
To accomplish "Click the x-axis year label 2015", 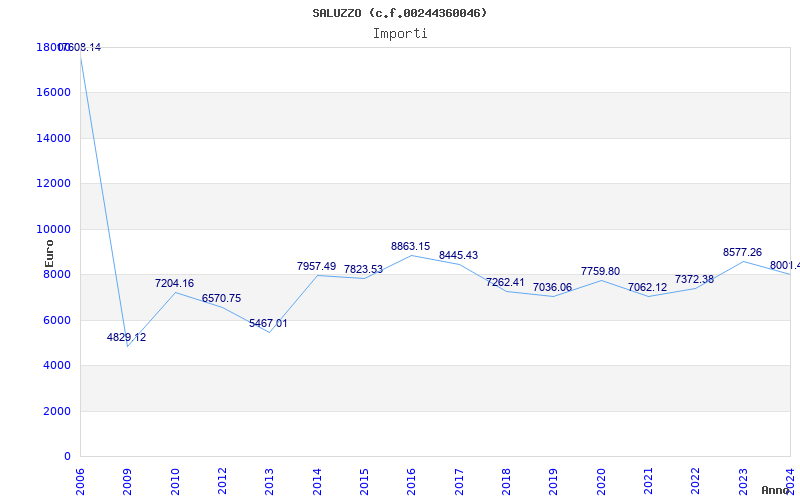I will (x=364, y=482).
